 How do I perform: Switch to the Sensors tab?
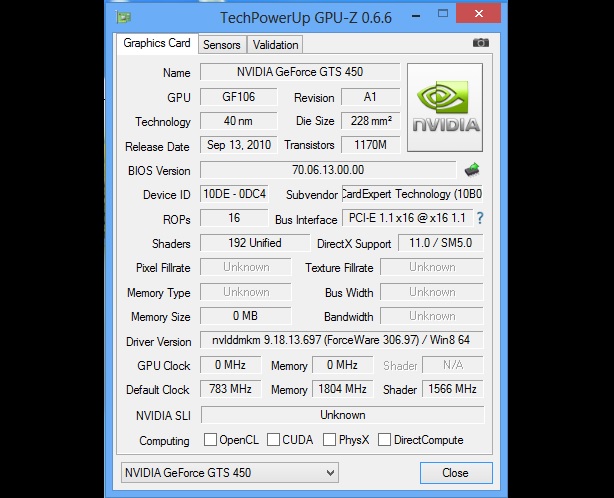click(222, 45)
